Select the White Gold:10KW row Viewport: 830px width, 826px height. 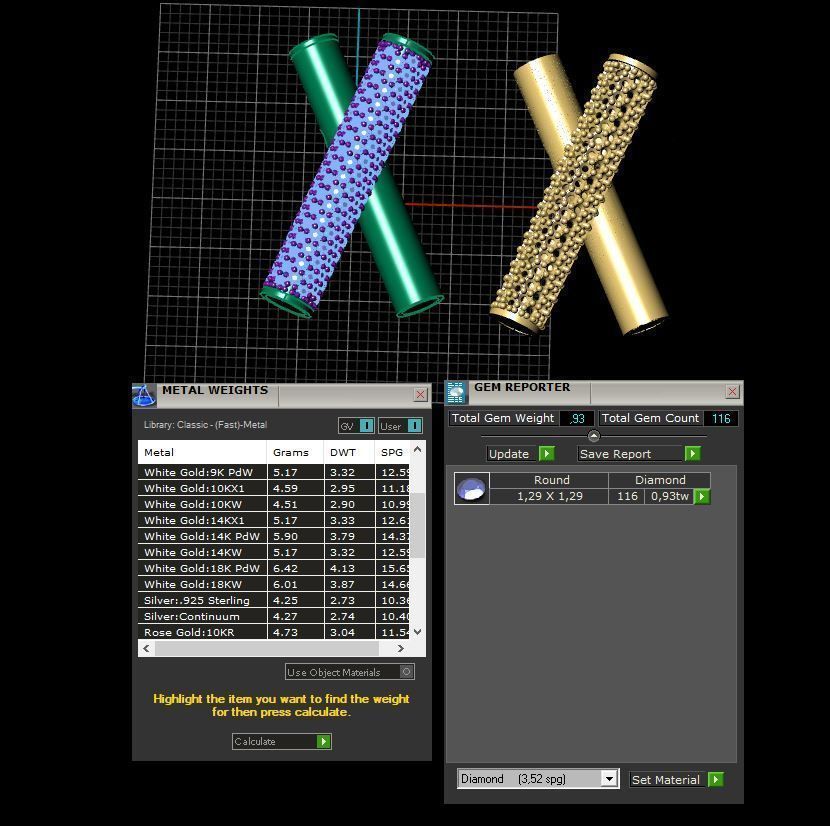pyautogui.click(x=274, y=504)
